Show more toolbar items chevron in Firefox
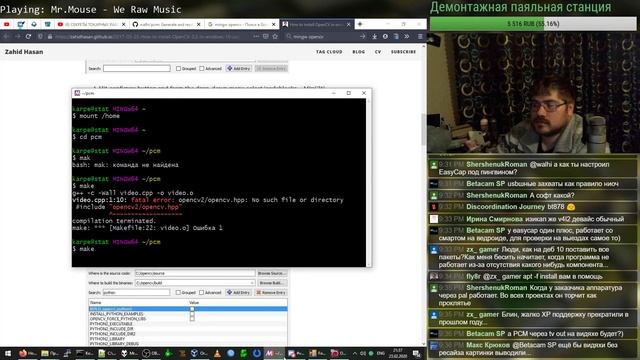Screen dimensions: 640x360 tap(407, 36)
